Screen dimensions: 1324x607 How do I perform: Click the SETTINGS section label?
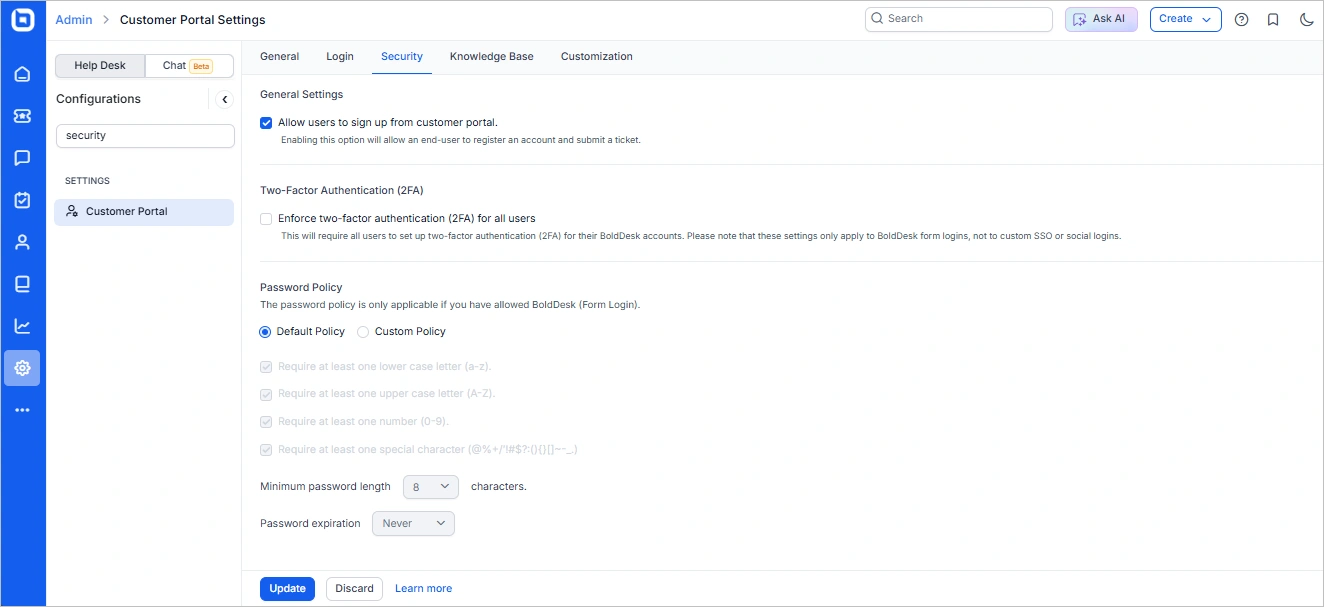click(87, 181)
